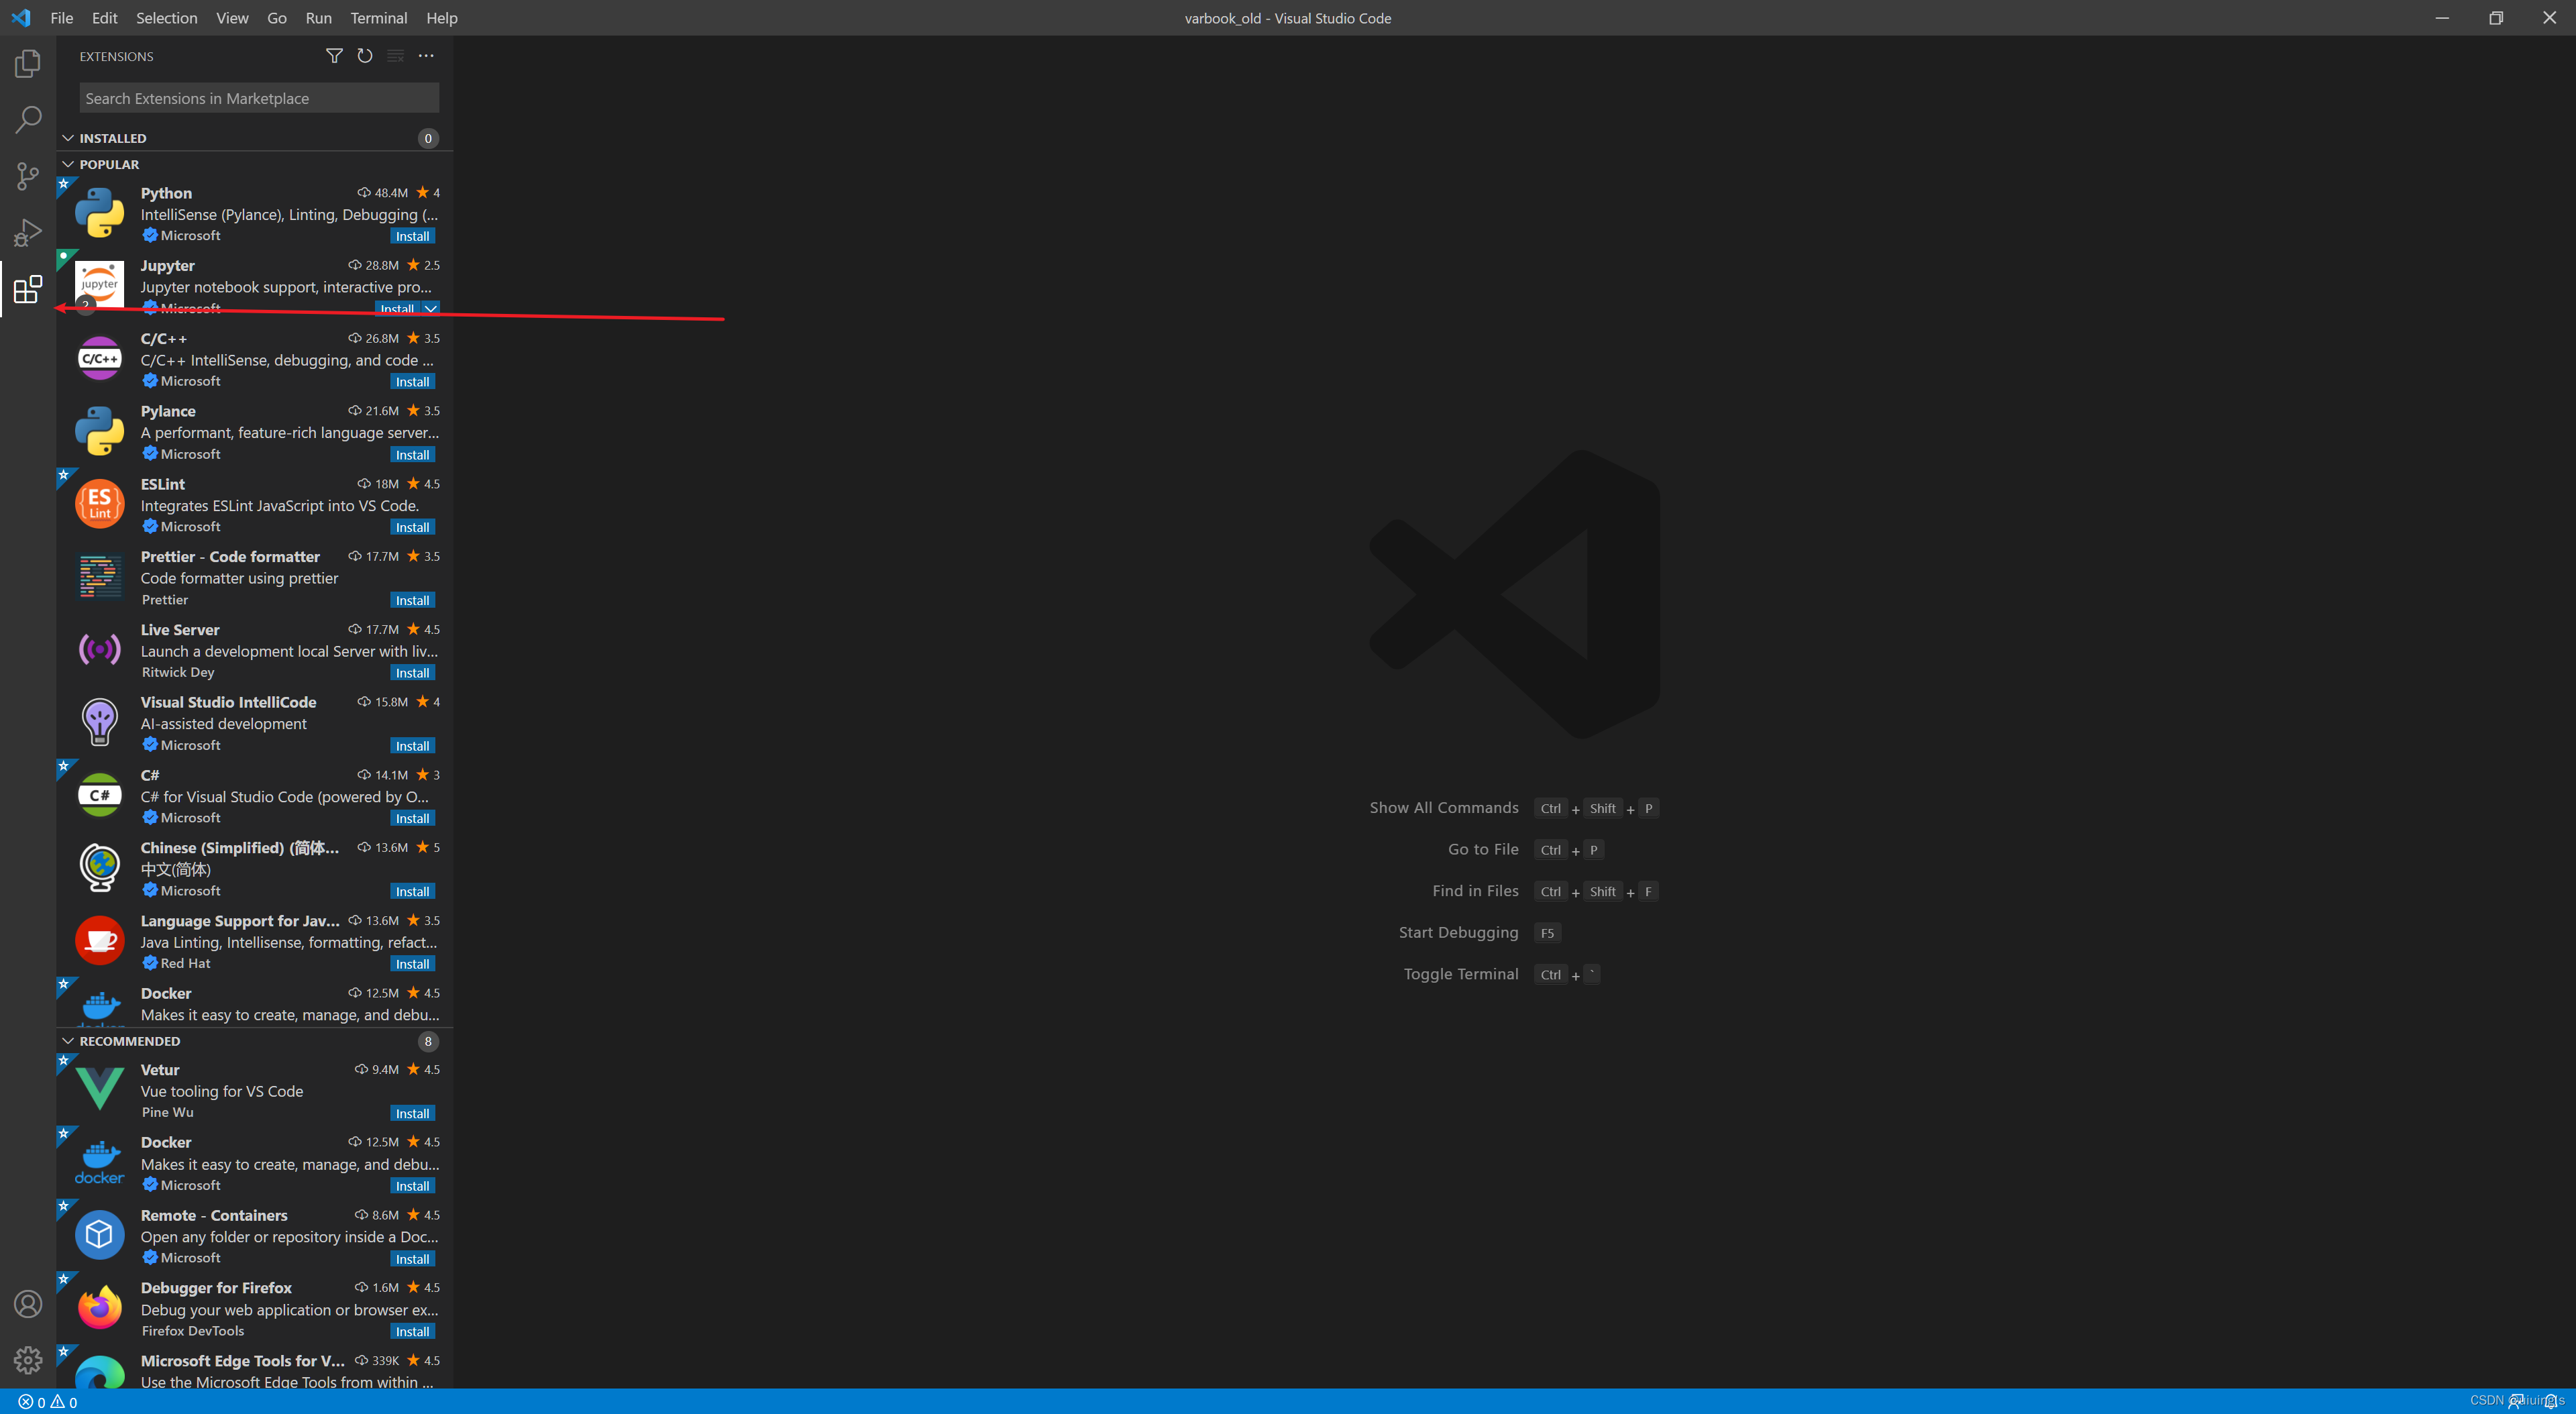The height and width of the screenshot is (1414, 2576).
Task: Click the Chinese (Simplified) language pack icon
Action: click(x=100, y=868)
